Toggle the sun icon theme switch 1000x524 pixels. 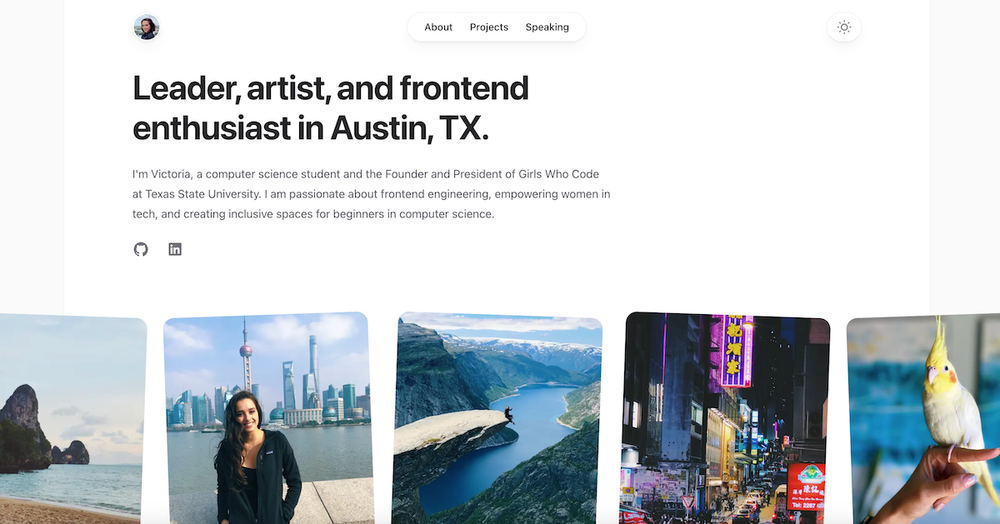tap(844, 27)
